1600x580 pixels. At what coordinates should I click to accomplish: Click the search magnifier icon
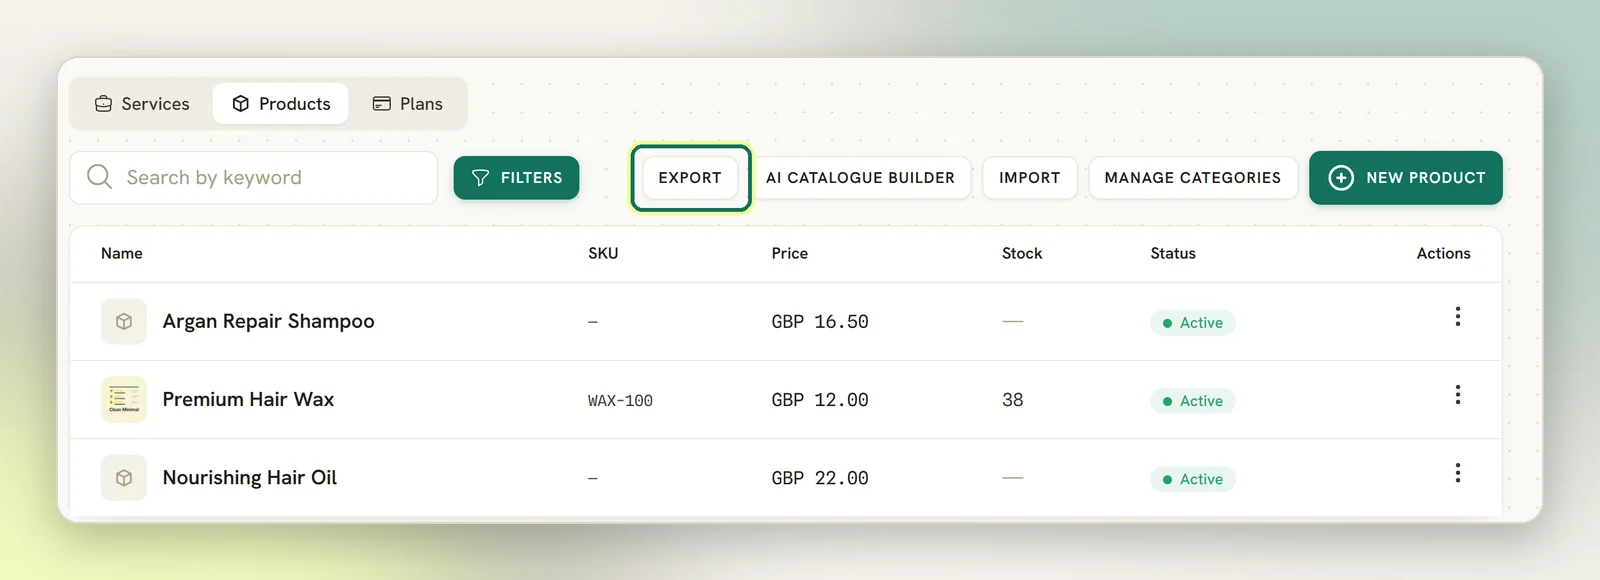pos(99,177)
